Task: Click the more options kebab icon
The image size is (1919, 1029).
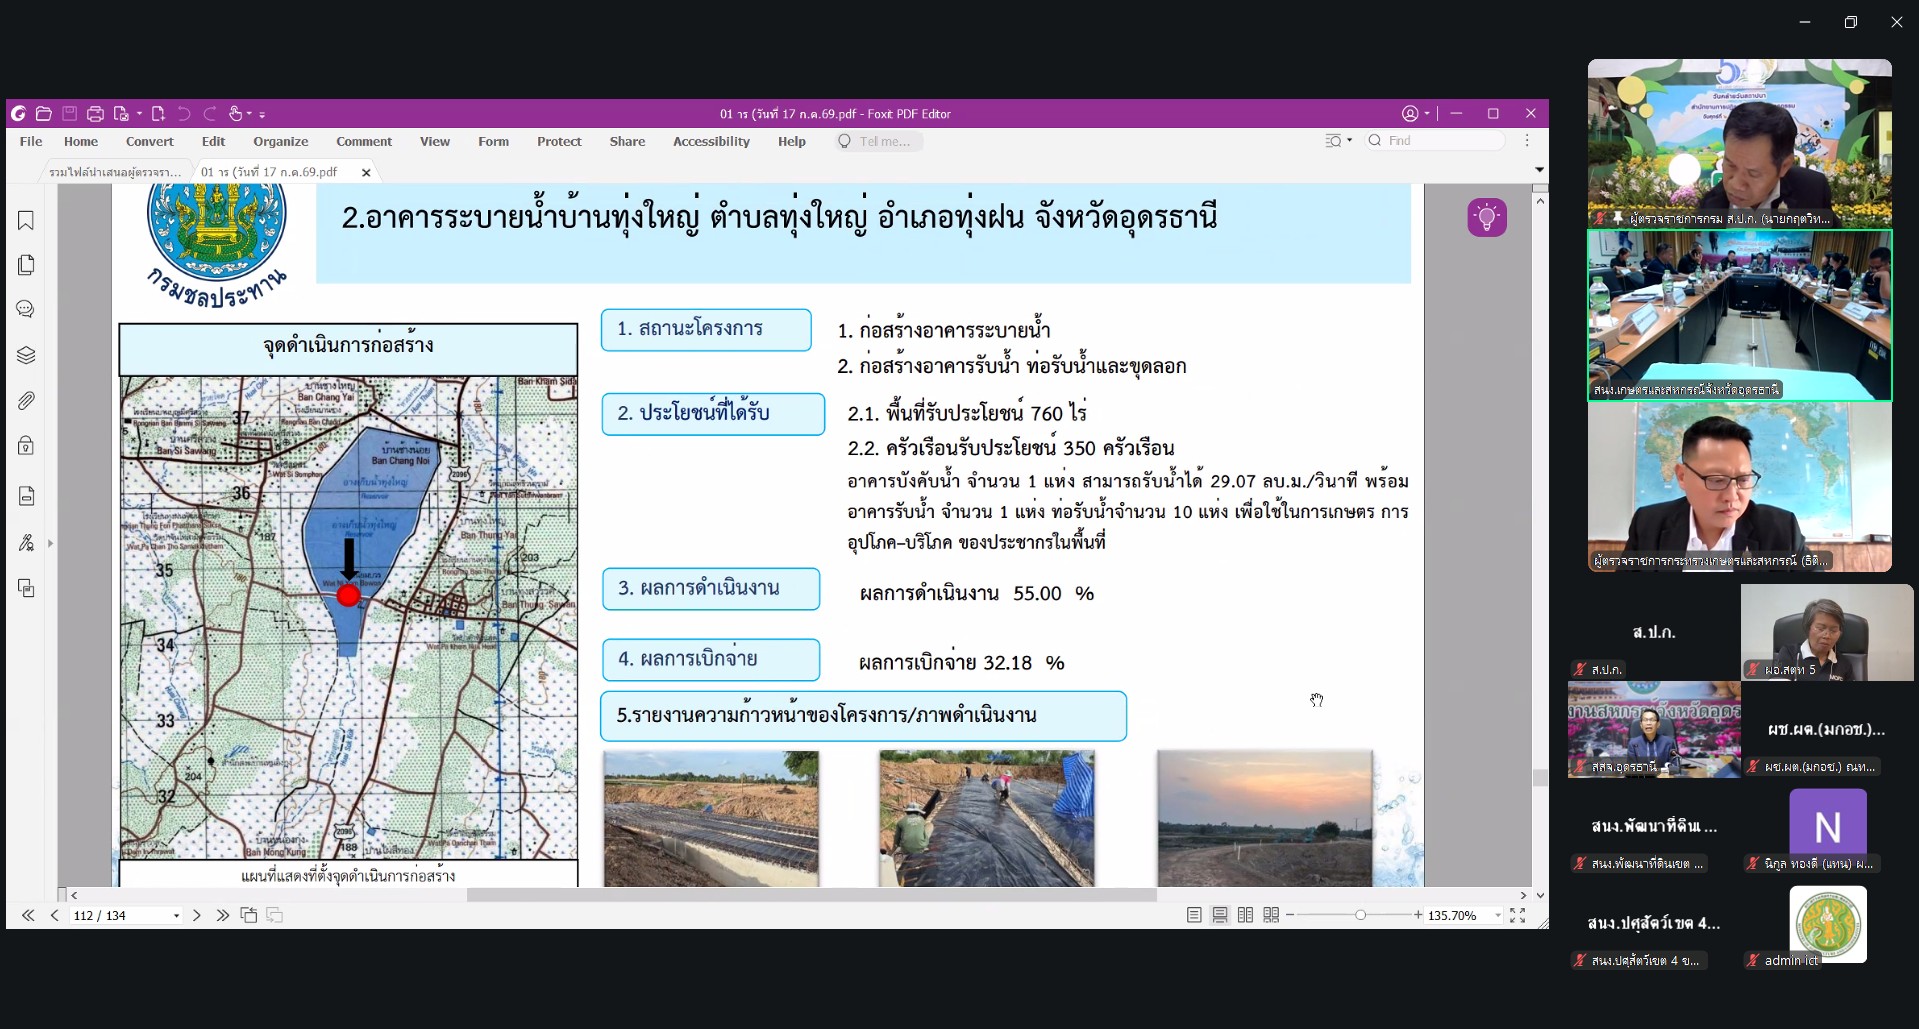Action: (1527, 141)
